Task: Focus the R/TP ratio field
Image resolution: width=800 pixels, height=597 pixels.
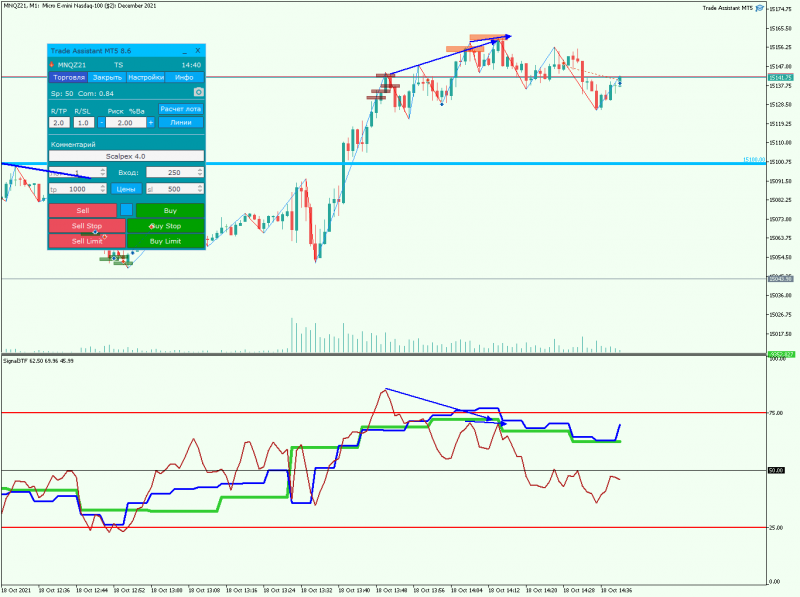Action: click(x=59, y=122)
